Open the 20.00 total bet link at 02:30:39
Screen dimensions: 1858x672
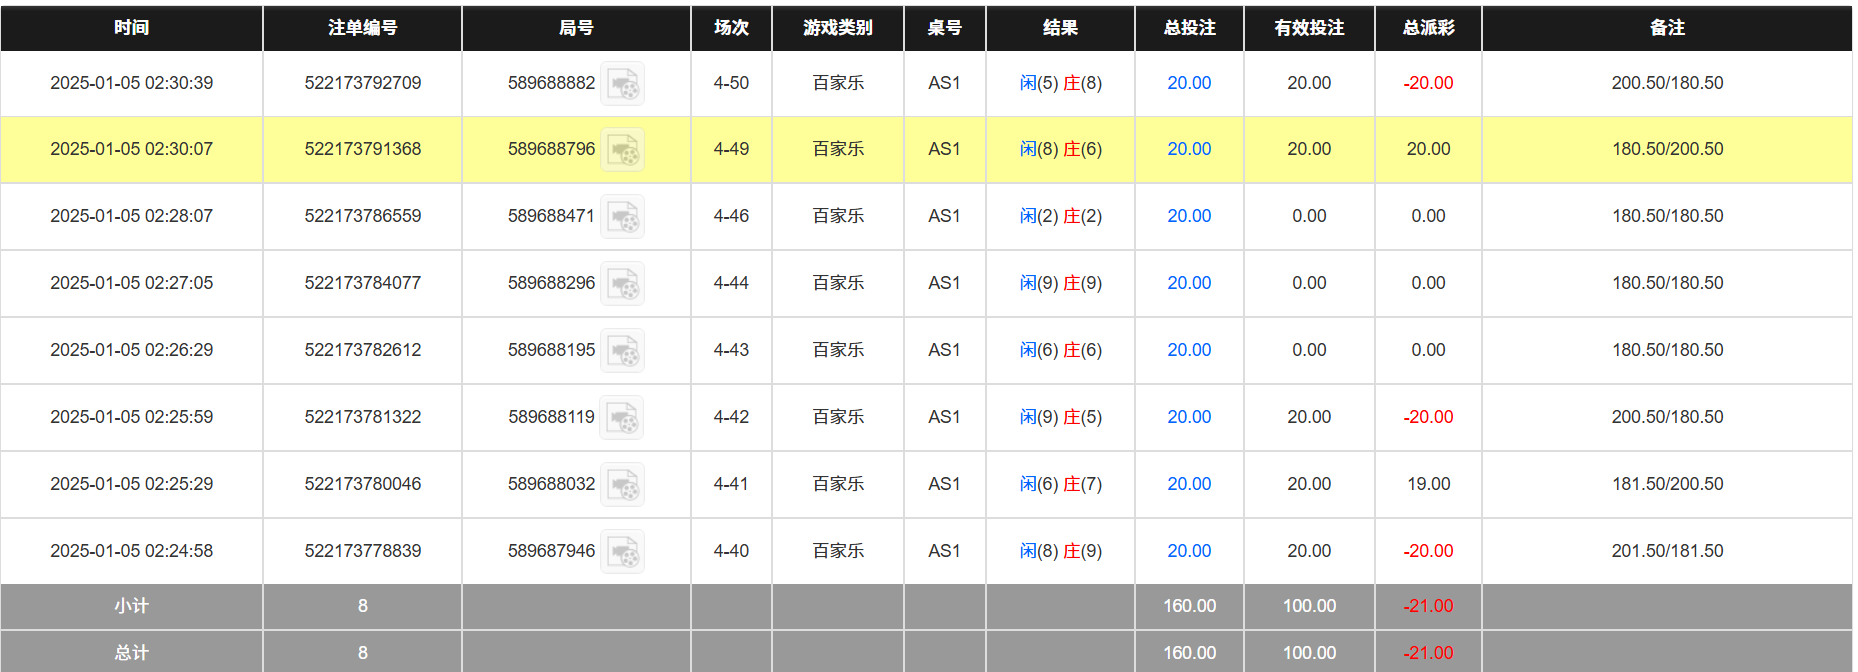point(1189,83)
